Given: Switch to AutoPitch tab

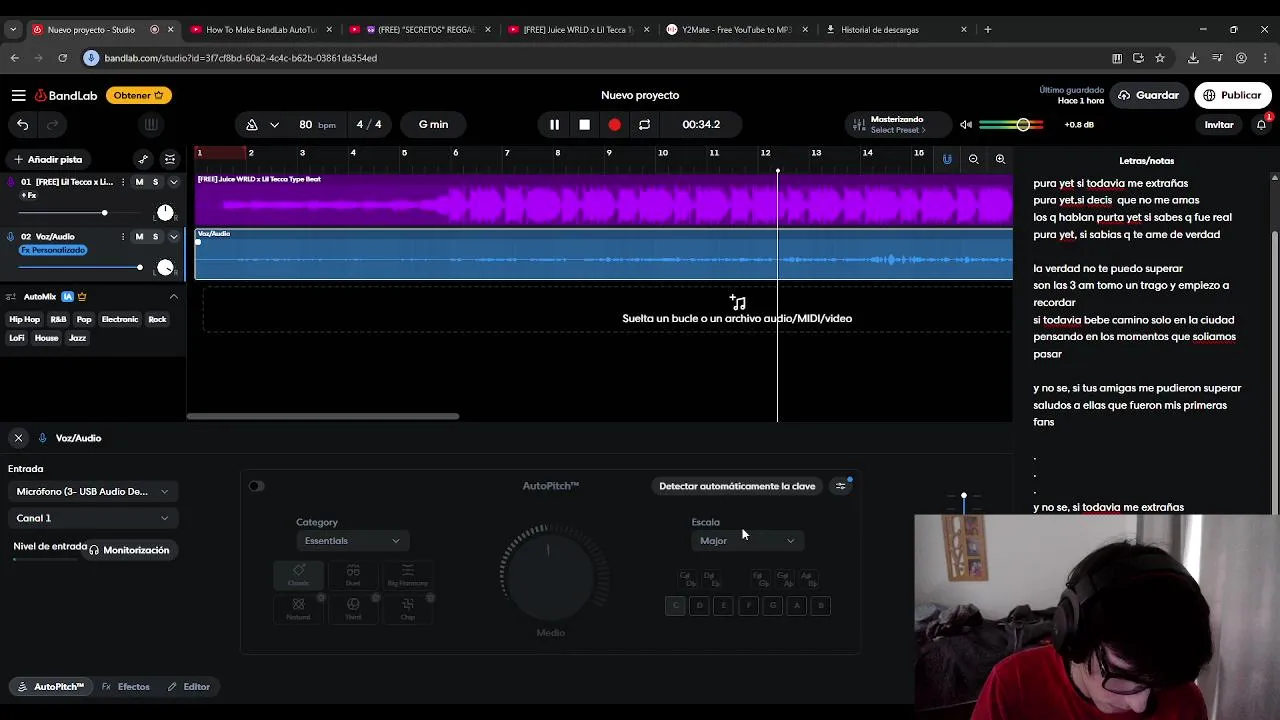Looking at the screenshot, I should click(x=51, y=687).
